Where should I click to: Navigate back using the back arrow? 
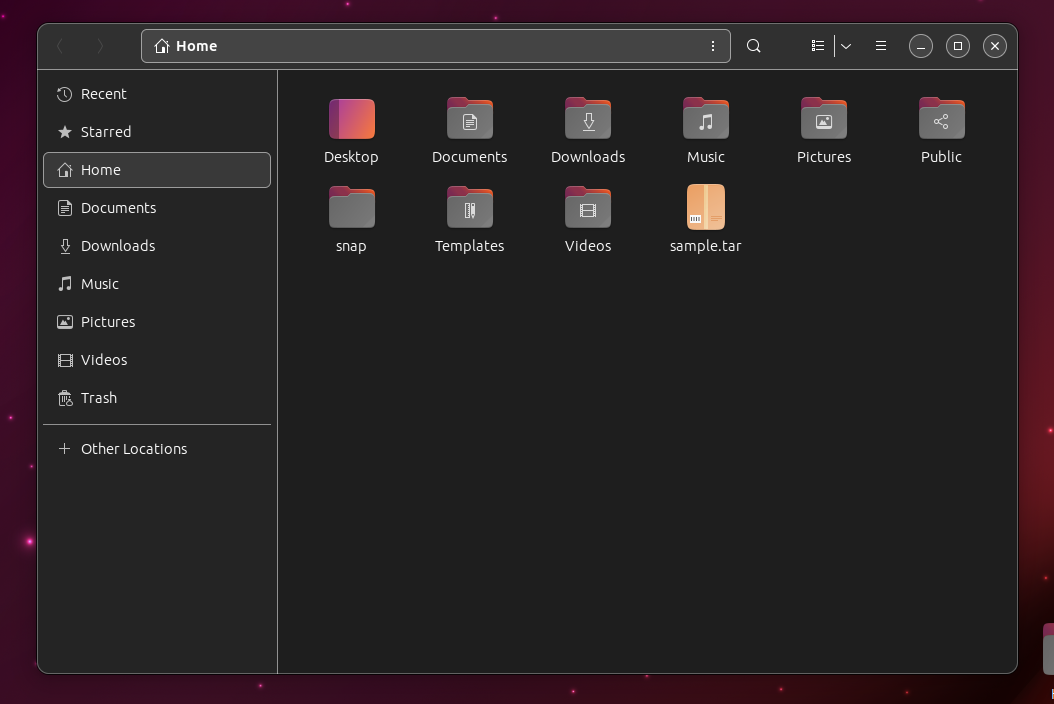(59, 46)
